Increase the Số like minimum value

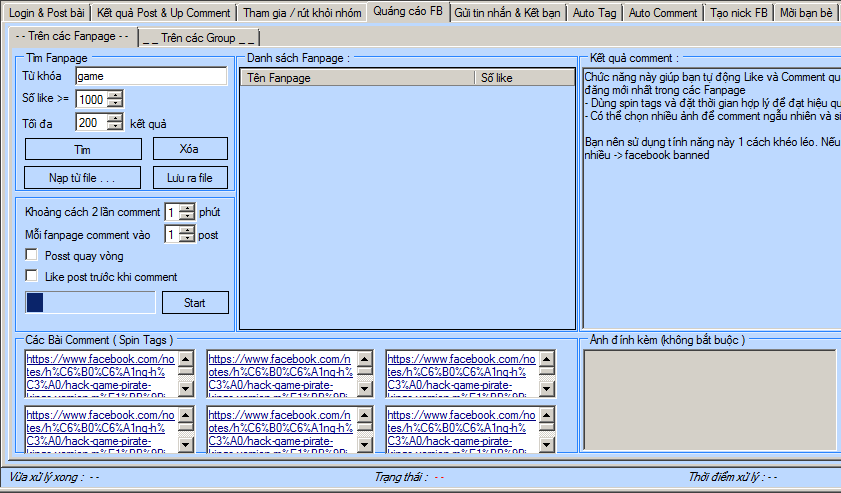pyautogui.click(x=115, y=95)
